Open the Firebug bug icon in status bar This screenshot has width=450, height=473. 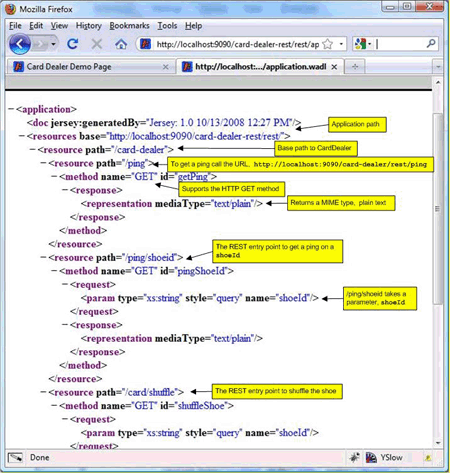(x=354, y=457)
